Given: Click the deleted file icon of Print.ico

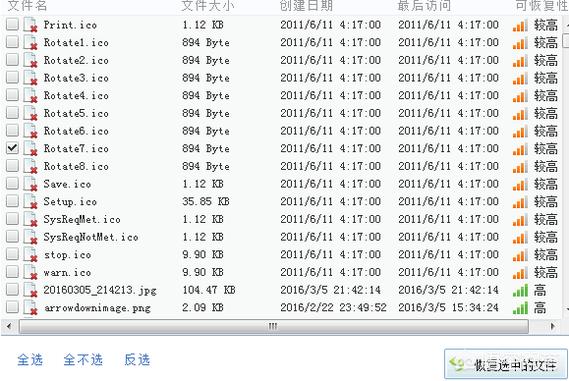Looking at the screenshot, I should [x=30, y=25].
